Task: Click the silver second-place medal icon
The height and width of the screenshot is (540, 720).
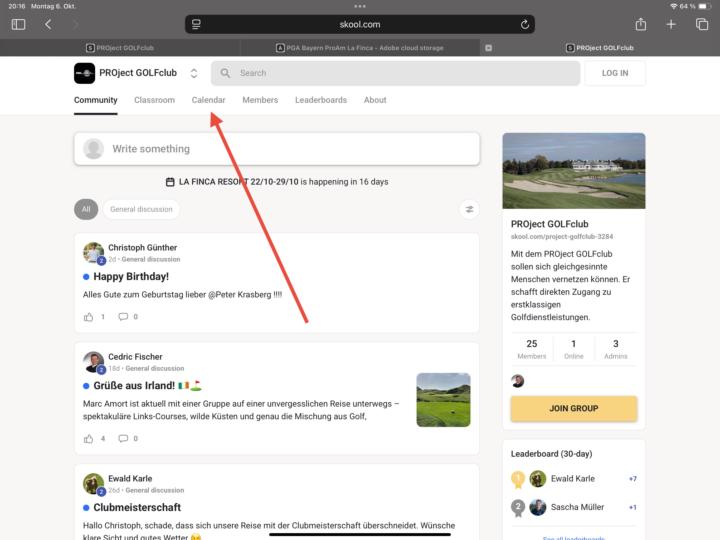Action: 518,508
